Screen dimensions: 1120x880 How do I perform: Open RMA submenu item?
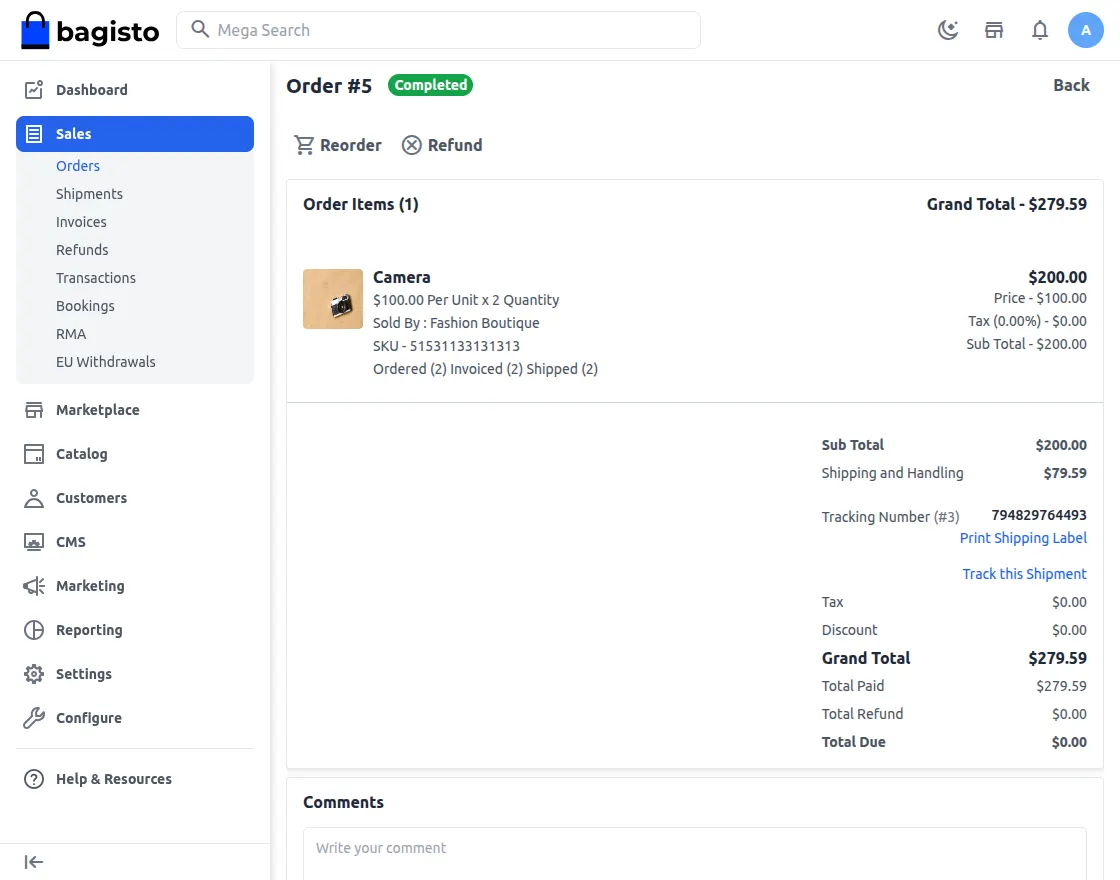tap(71, 334)
